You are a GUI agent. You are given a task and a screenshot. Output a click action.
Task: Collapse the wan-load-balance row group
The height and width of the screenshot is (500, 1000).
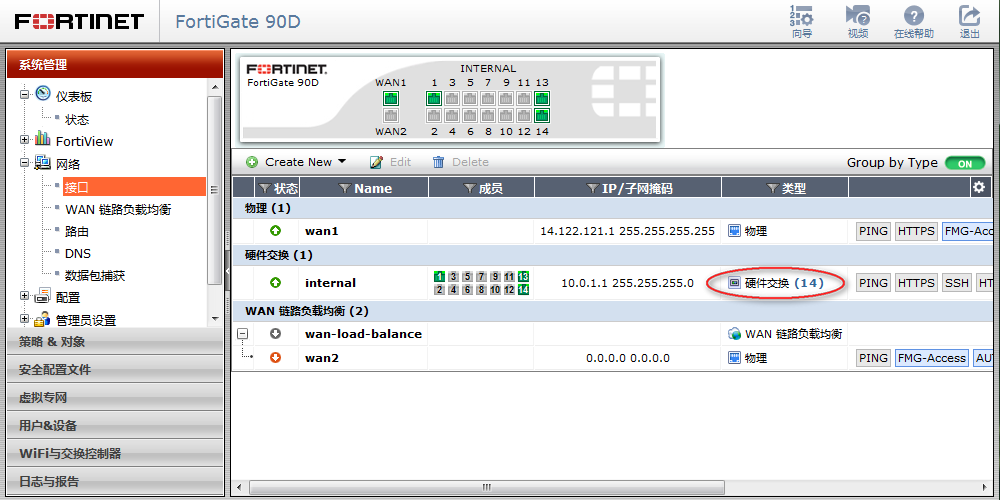point(242,334)
